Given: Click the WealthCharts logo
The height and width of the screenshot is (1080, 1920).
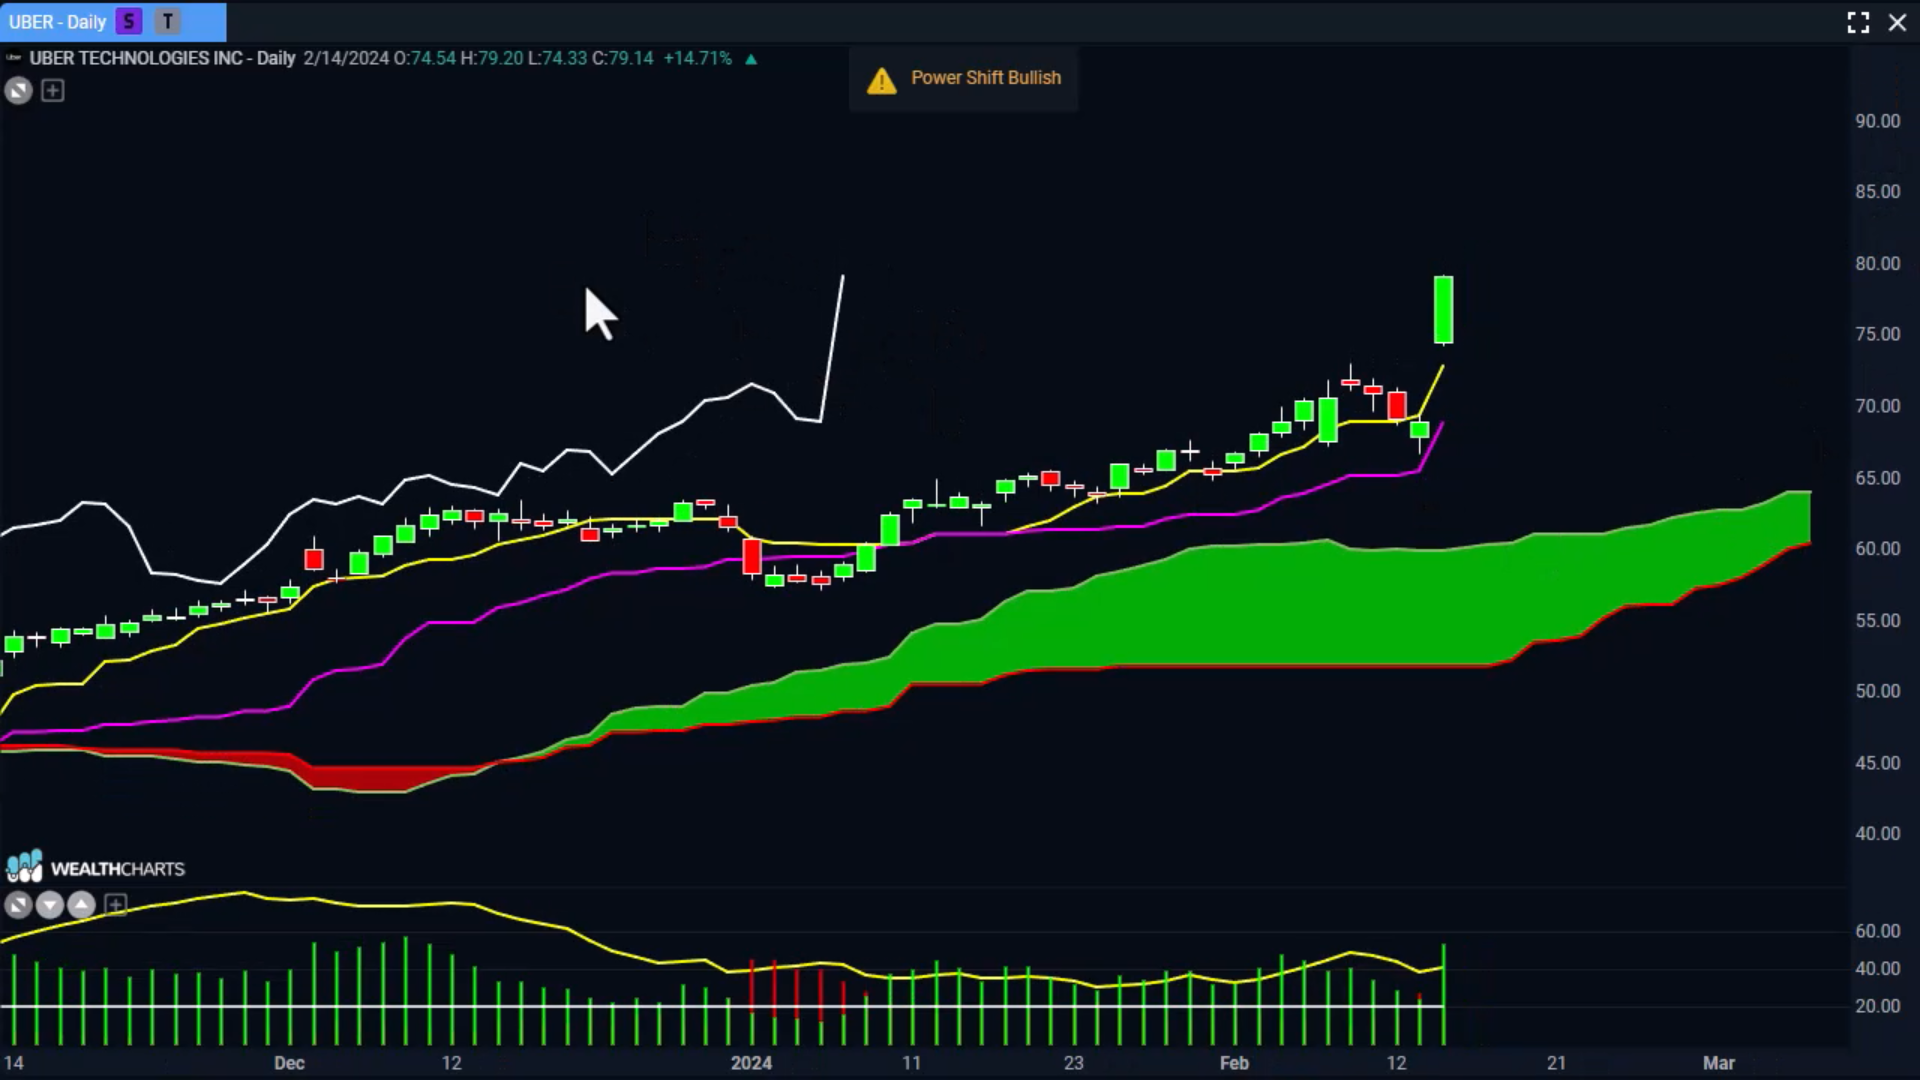Looking at the screenshot, I should (x=96, y=867).
